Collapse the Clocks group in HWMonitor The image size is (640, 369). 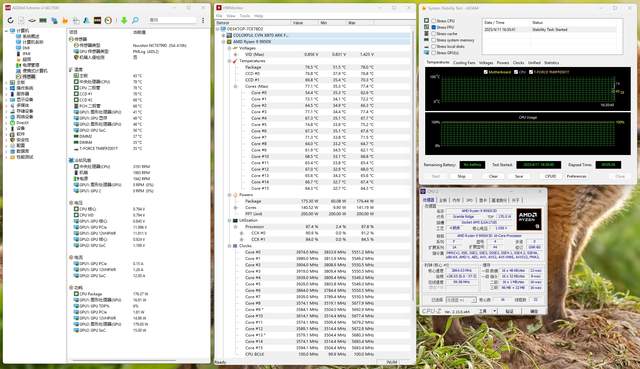pos(229,246)
